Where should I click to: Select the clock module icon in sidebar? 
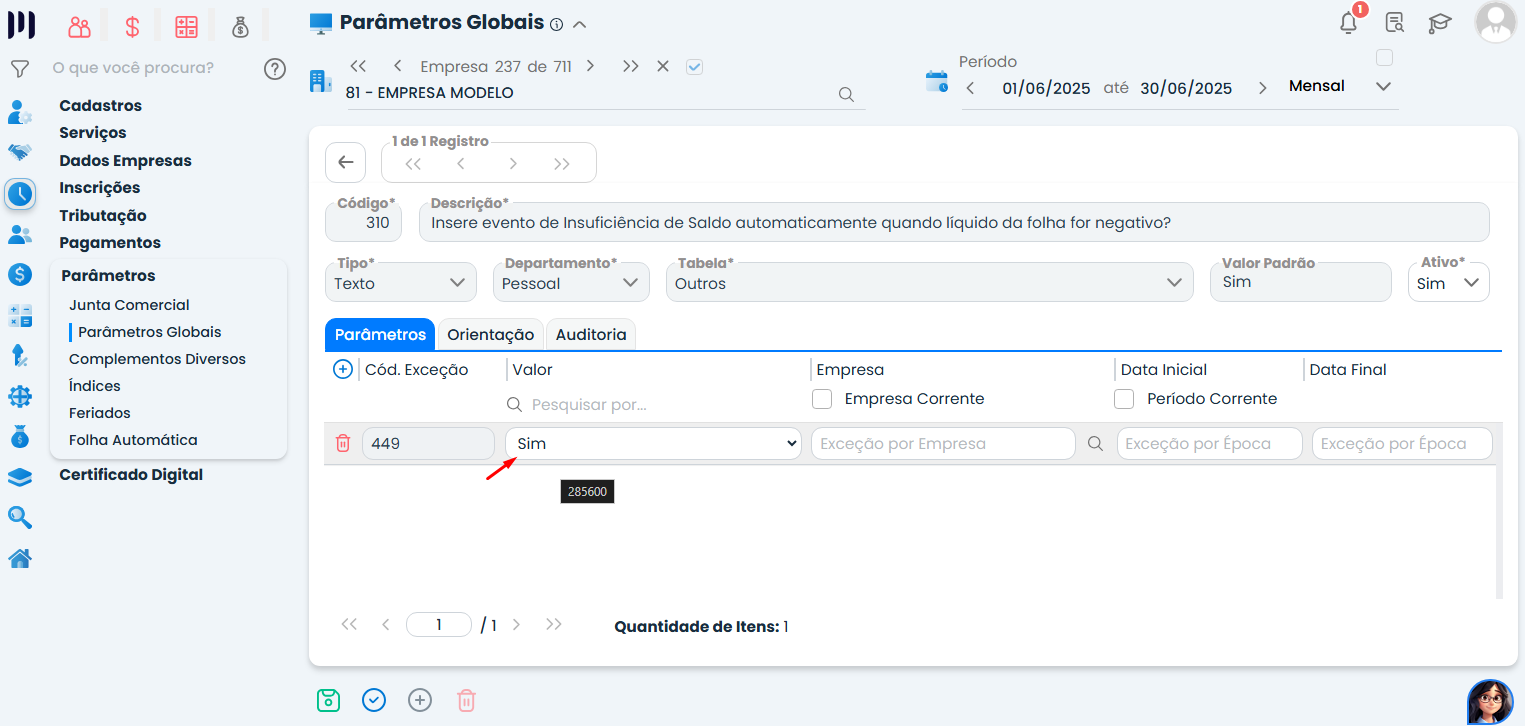[x=20, y=193]
